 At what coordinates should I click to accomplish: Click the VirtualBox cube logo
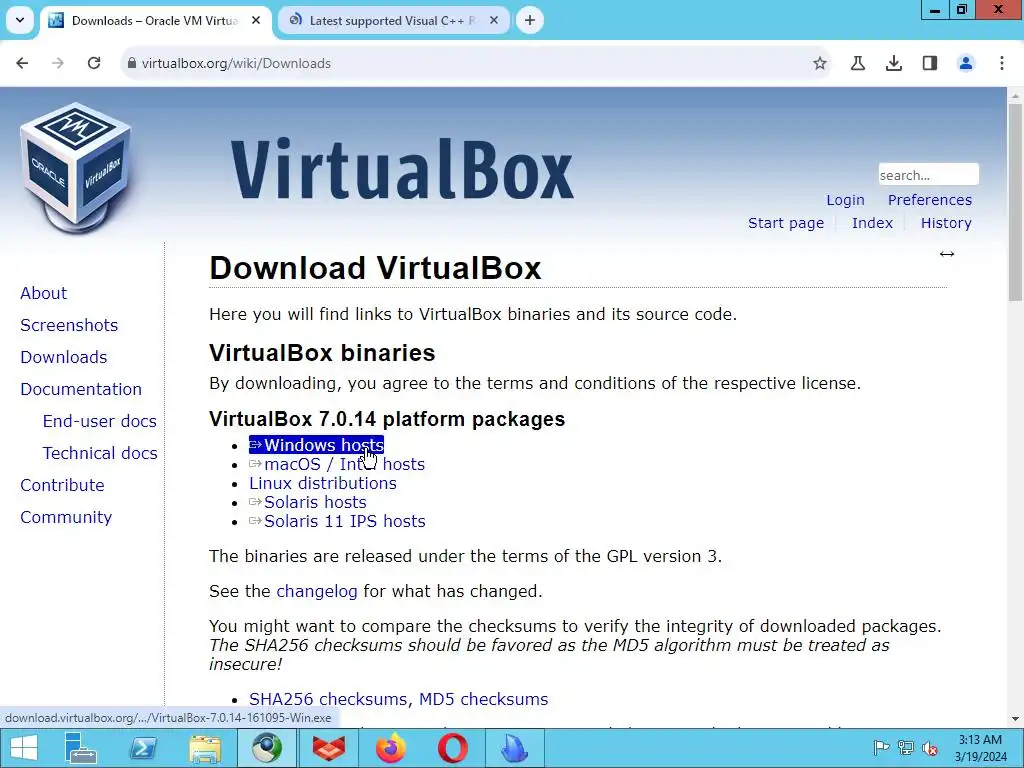point(76,168)
